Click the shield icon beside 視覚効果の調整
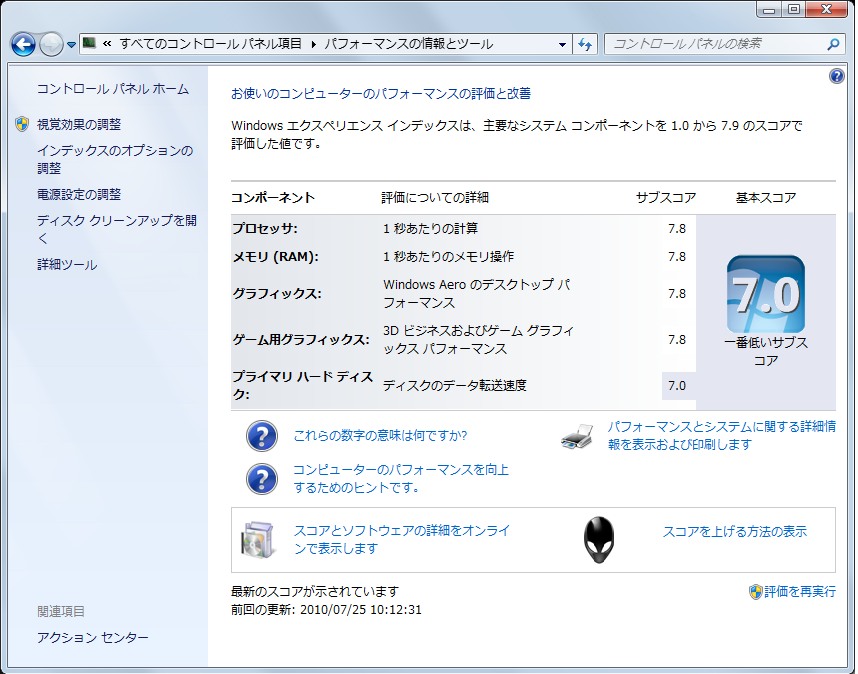Viewport: 858px width, 674px height. pyautogui.click(x=22, y=124)
